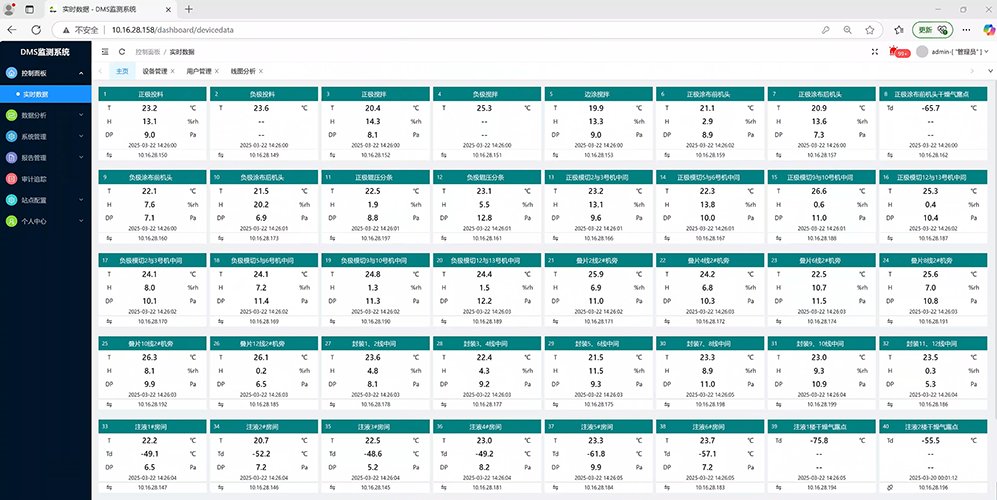Switch to the 主页 tab
Image resolution: width=997 pixels, height=500 pixels.
[122, 72]
